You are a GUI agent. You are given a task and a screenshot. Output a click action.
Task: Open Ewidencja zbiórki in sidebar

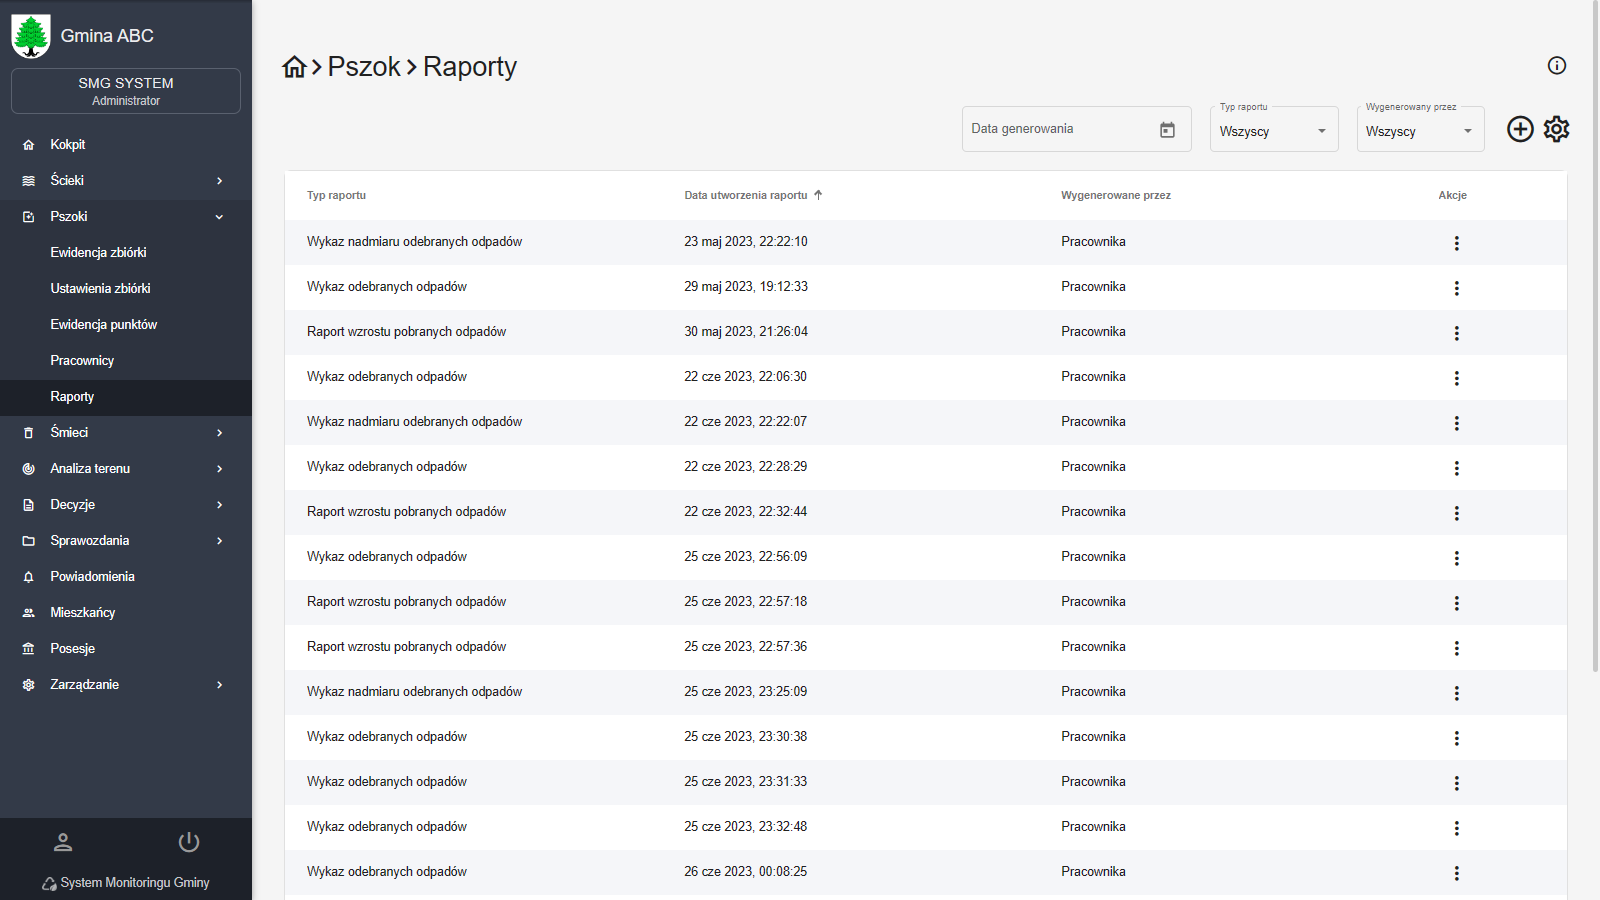point(98,253)
